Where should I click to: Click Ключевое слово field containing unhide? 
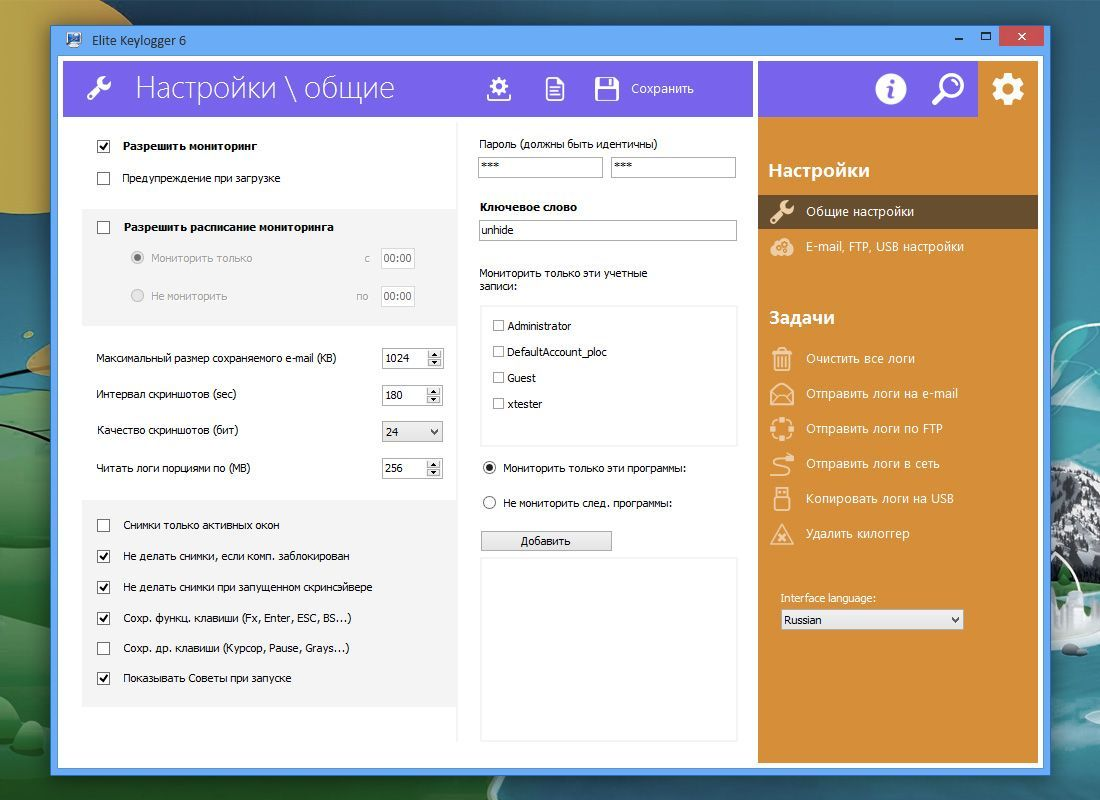point(608,230)
